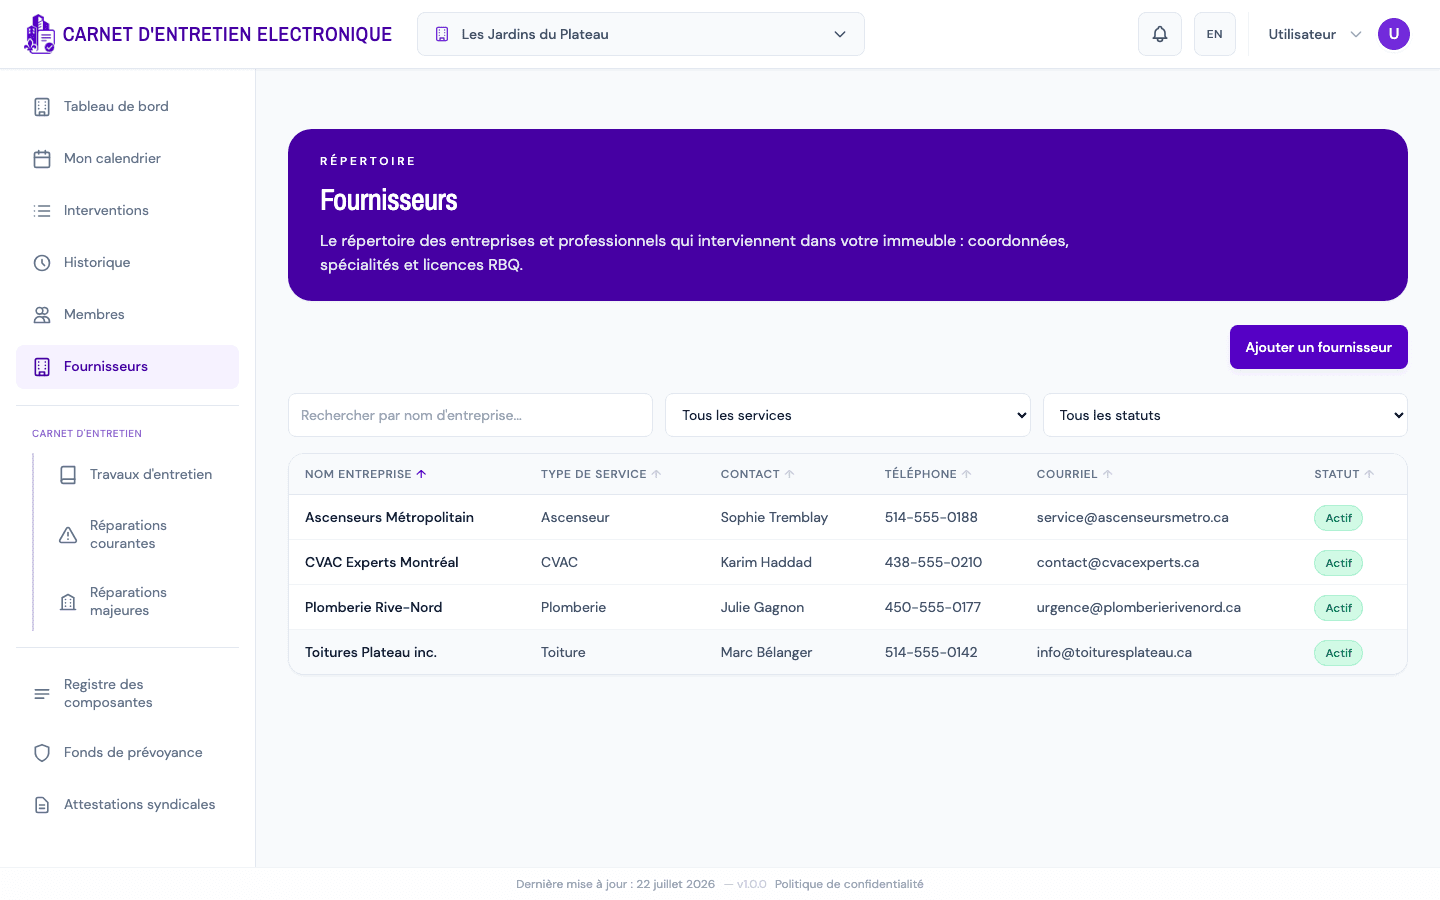Click the Fournisseurs building icon in sidebar
Image resolution: width=1440 pixels, height=900 pixels.
(42, 367)
